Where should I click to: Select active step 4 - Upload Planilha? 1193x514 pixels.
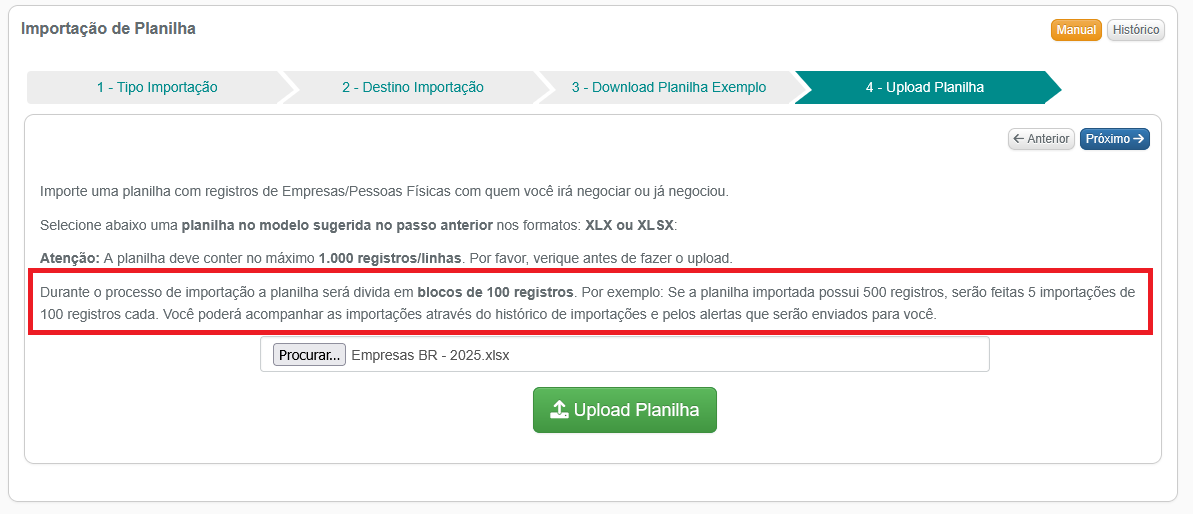pos(924,87)
